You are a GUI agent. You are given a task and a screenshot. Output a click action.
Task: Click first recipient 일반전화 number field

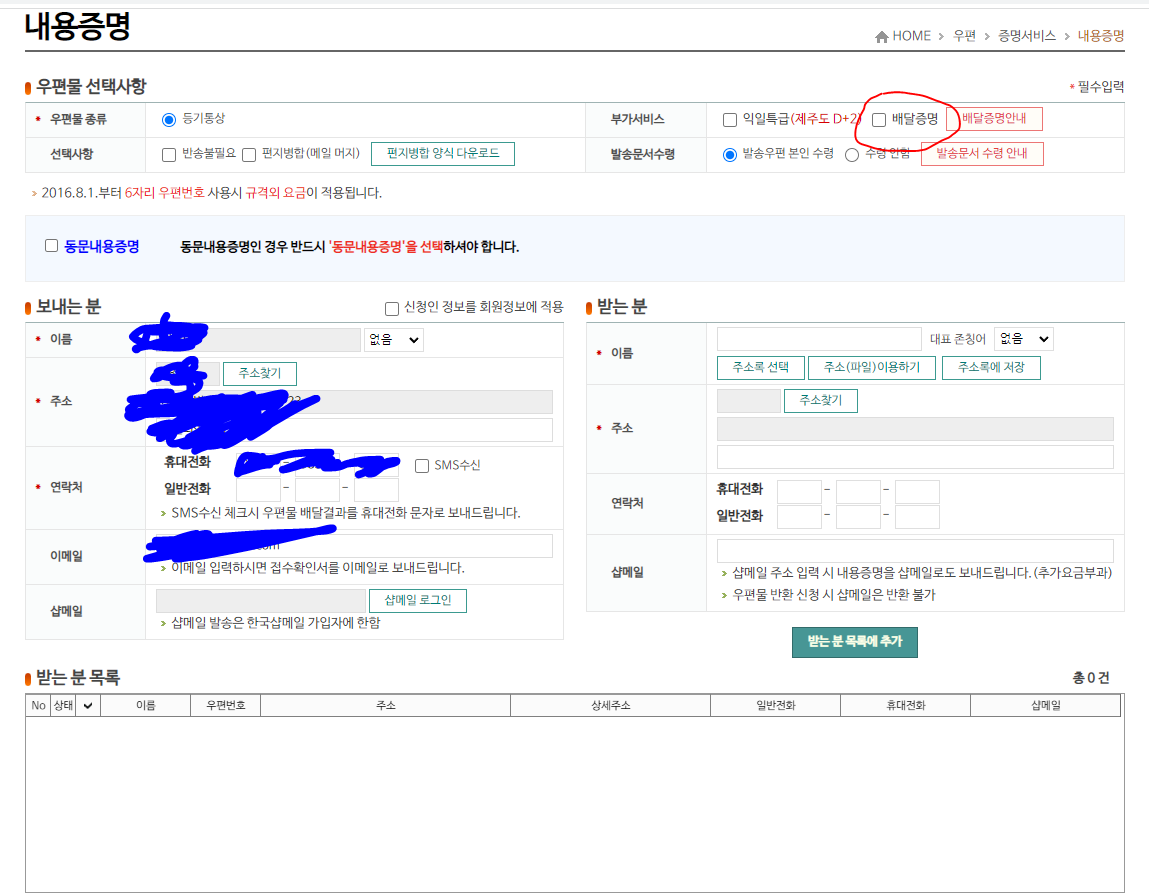point(799,517)
